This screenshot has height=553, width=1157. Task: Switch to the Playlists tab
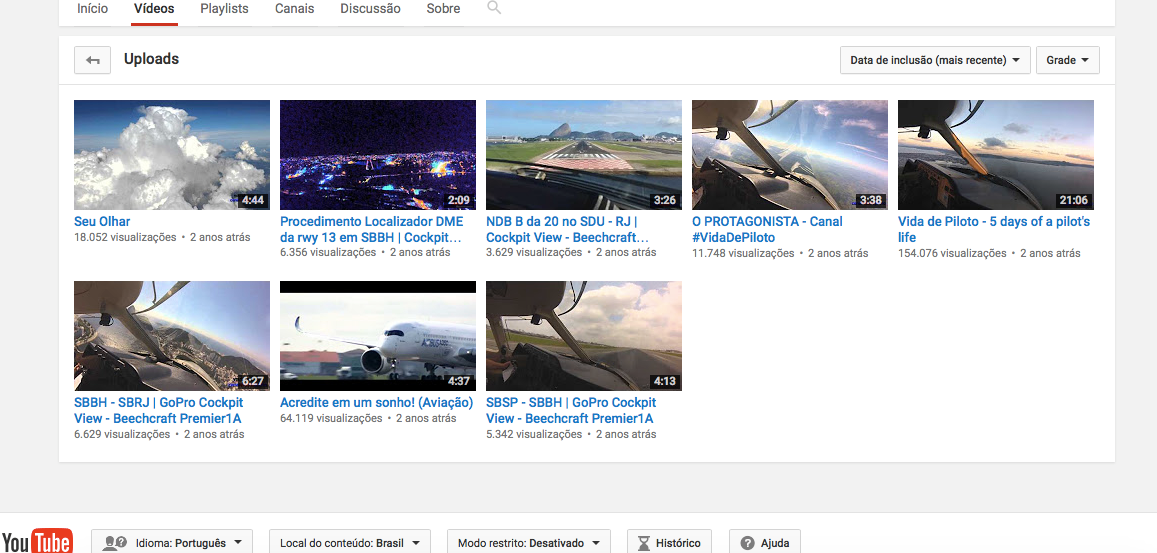(x=224, y=9)
